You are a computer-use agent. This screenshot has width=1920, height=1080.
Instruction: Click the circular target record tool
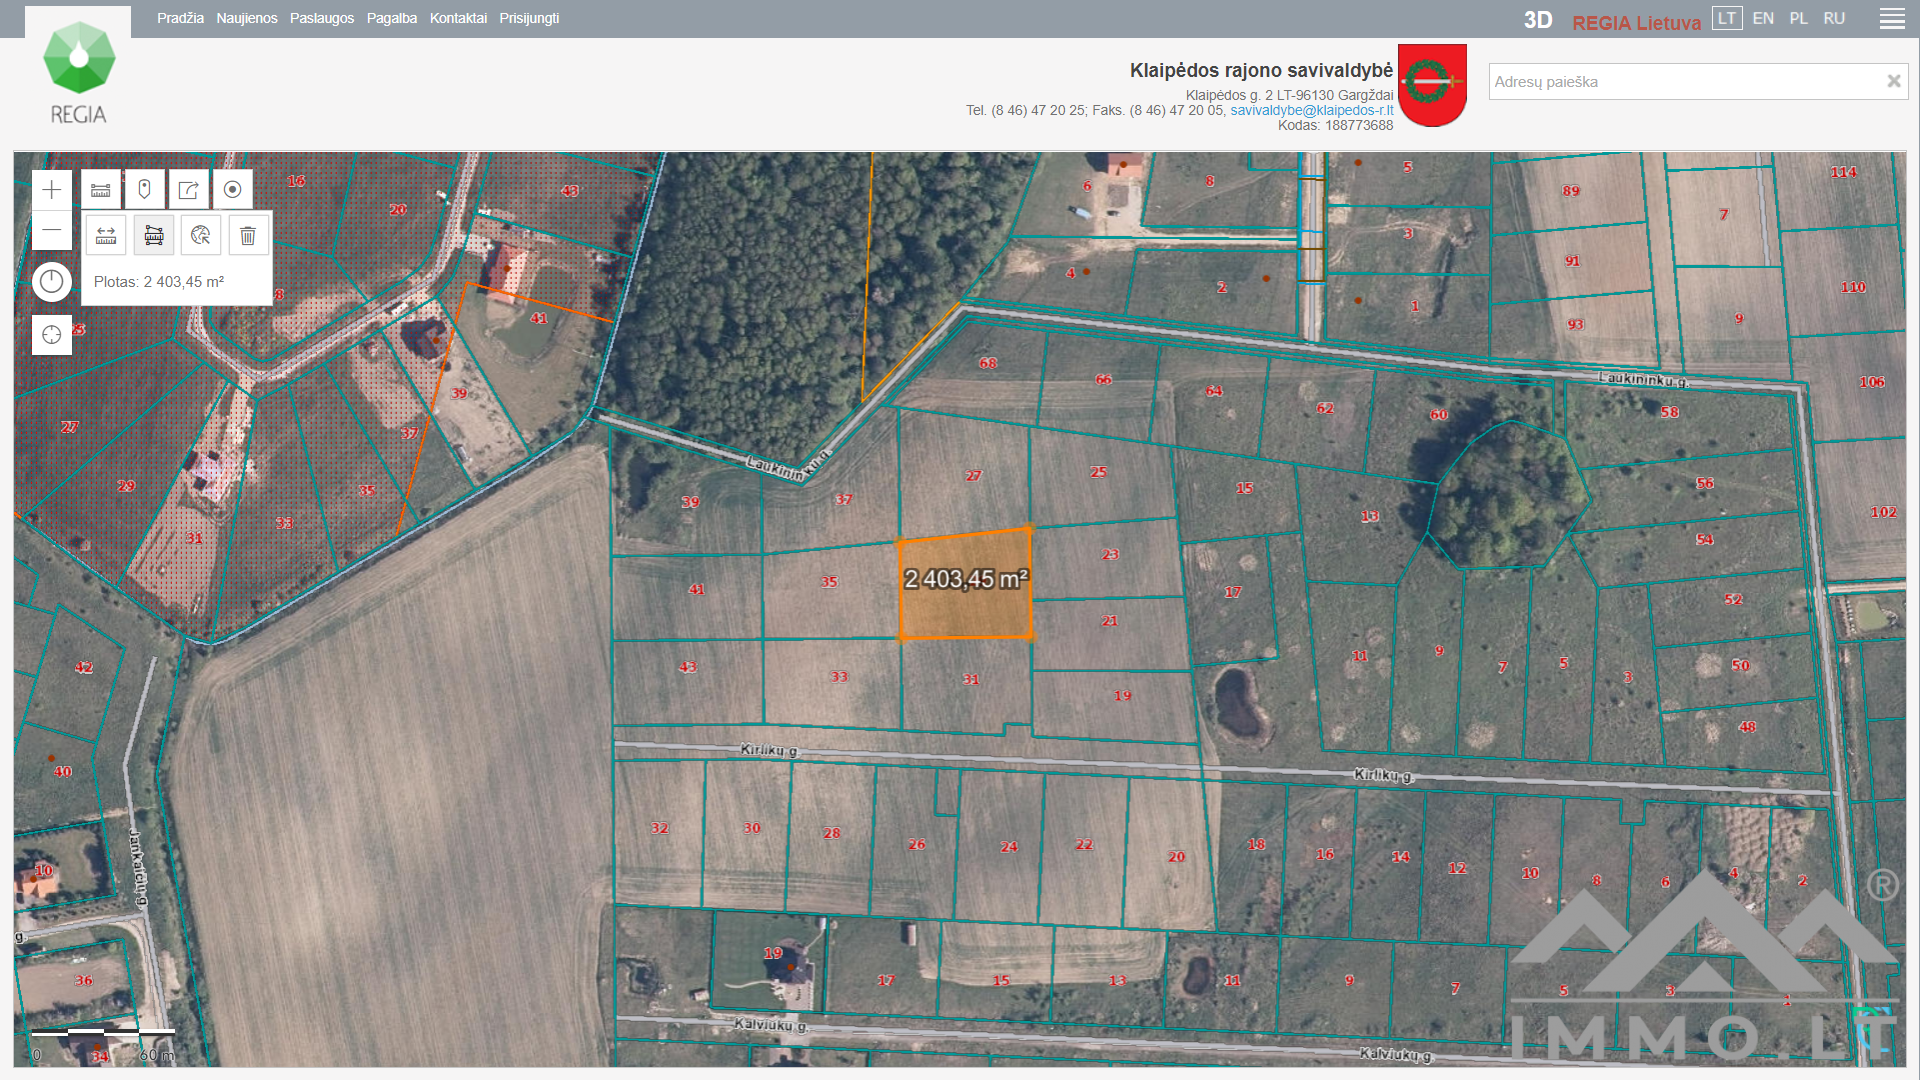coord(232,189)
